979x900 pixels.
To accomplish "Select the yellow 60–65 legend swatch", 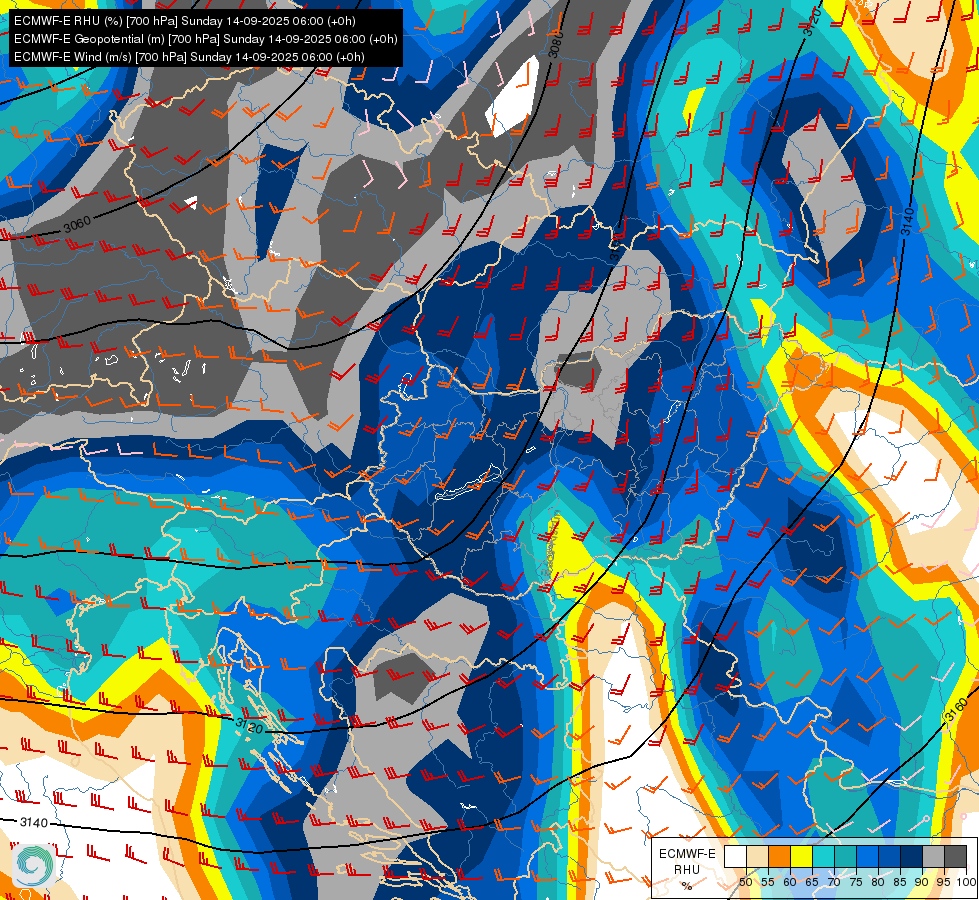I will point(801,856).
